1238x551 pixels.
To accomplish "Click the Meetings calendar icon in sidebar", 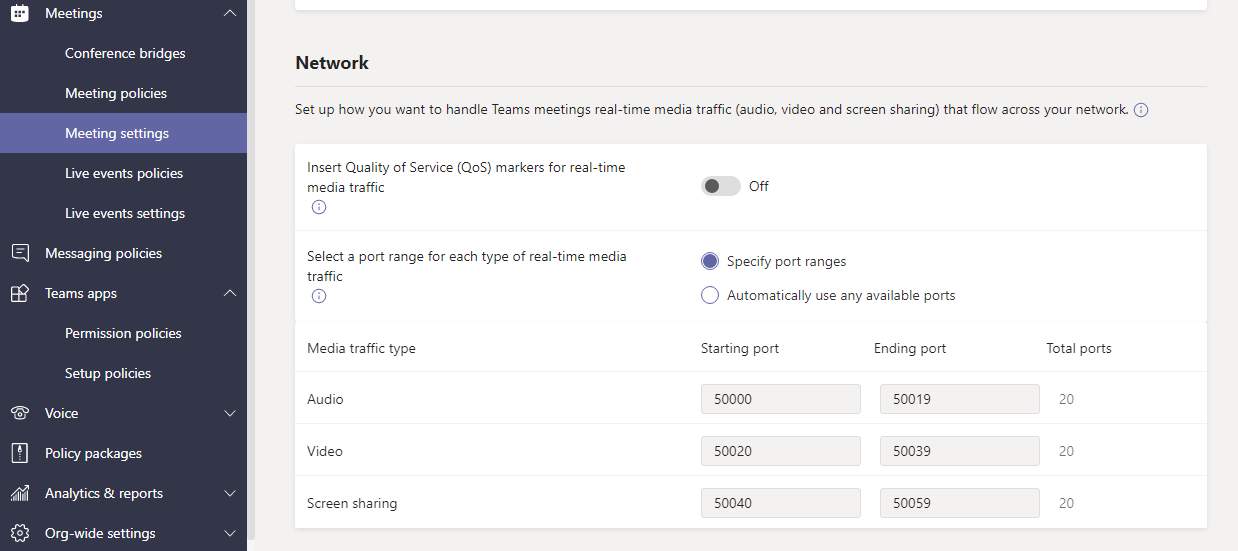I will [x=19, y=13].
